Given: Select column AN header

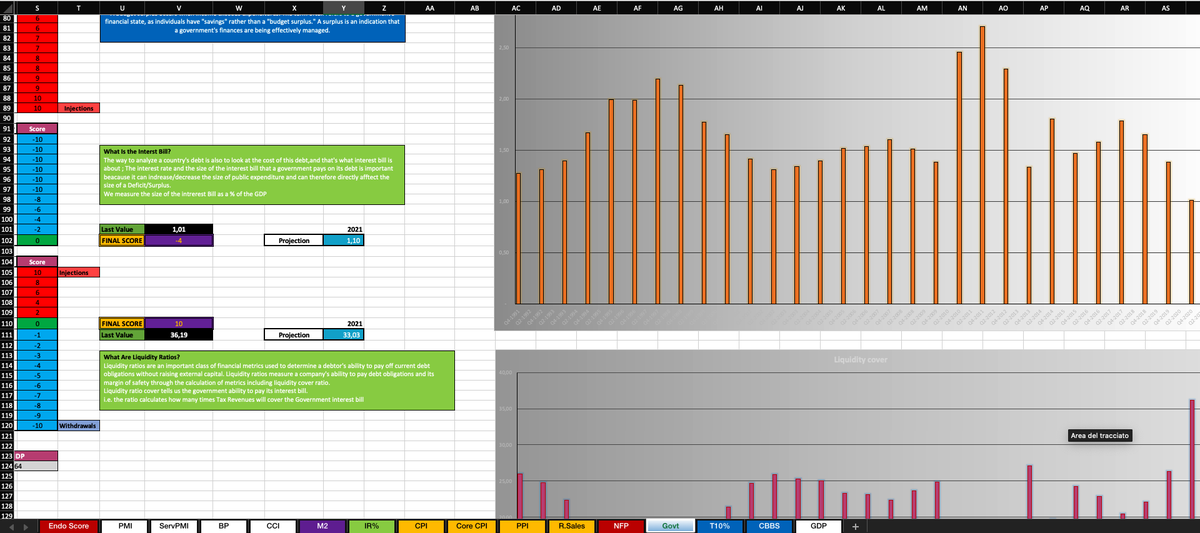Looking at the screenshot, I should point(962,7).
